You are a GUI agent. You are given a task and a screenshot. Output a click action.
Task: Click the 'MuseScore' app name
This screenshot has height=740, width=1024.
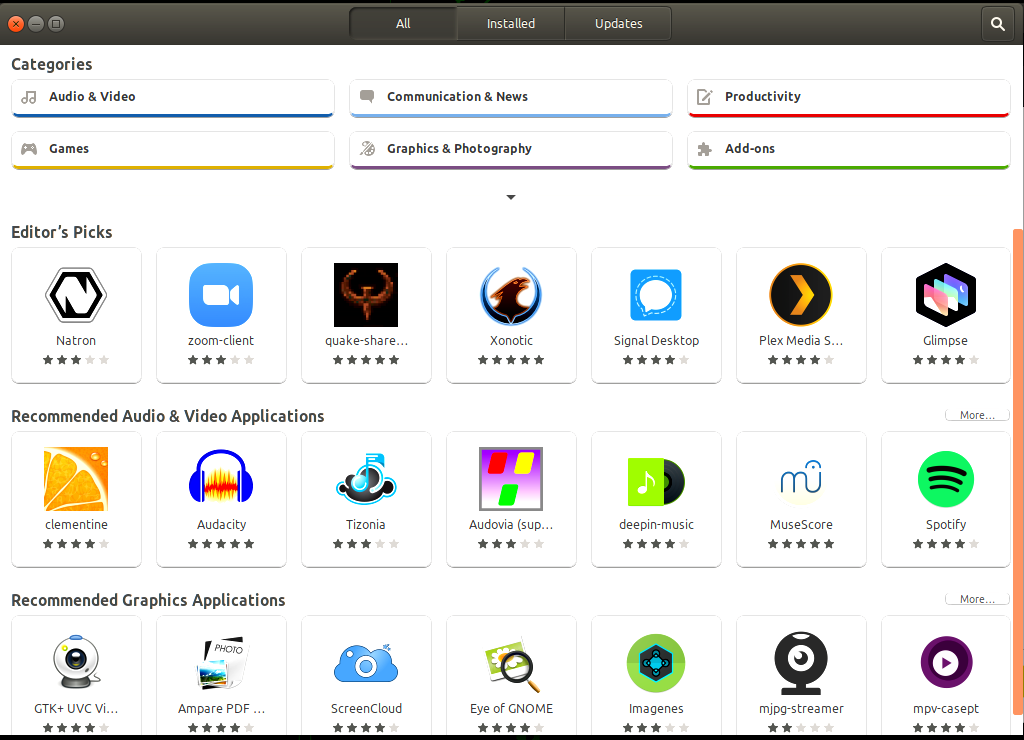tap(801, 524)
